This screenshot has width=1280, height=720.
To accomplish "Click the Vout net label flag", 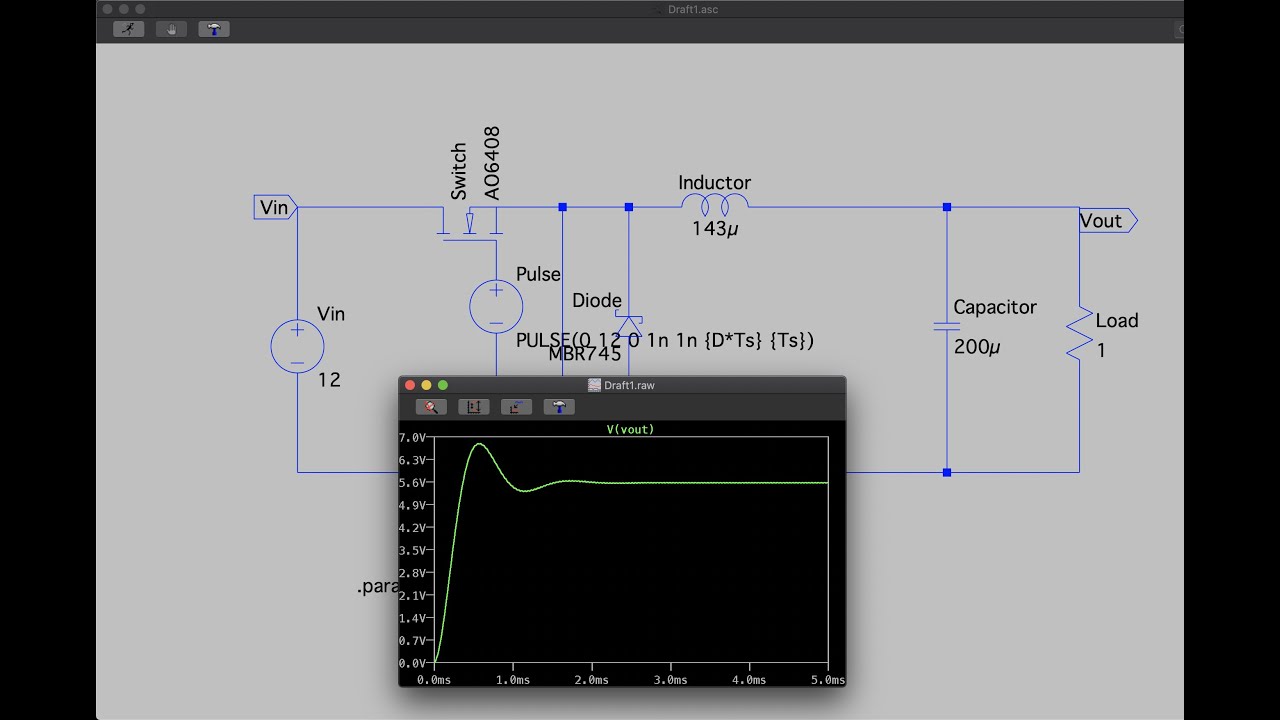I will pos(1108,221).
